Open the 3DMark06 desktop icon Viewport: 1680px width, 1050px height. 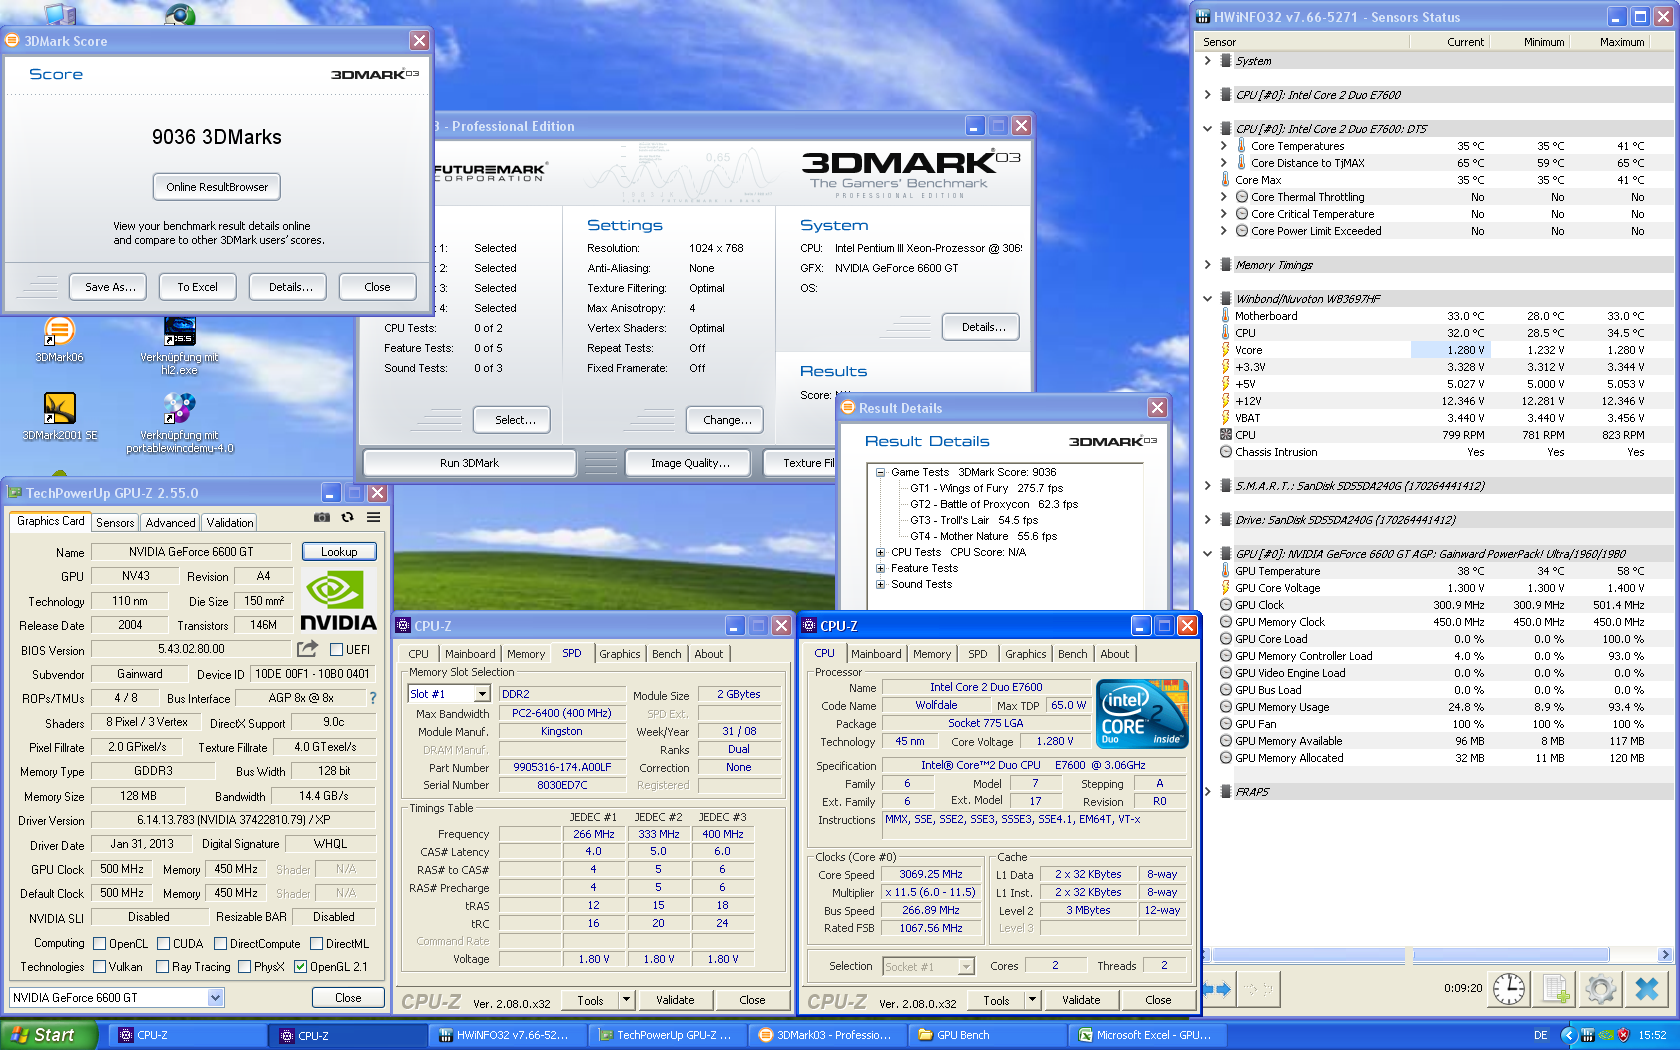[60, 330]
